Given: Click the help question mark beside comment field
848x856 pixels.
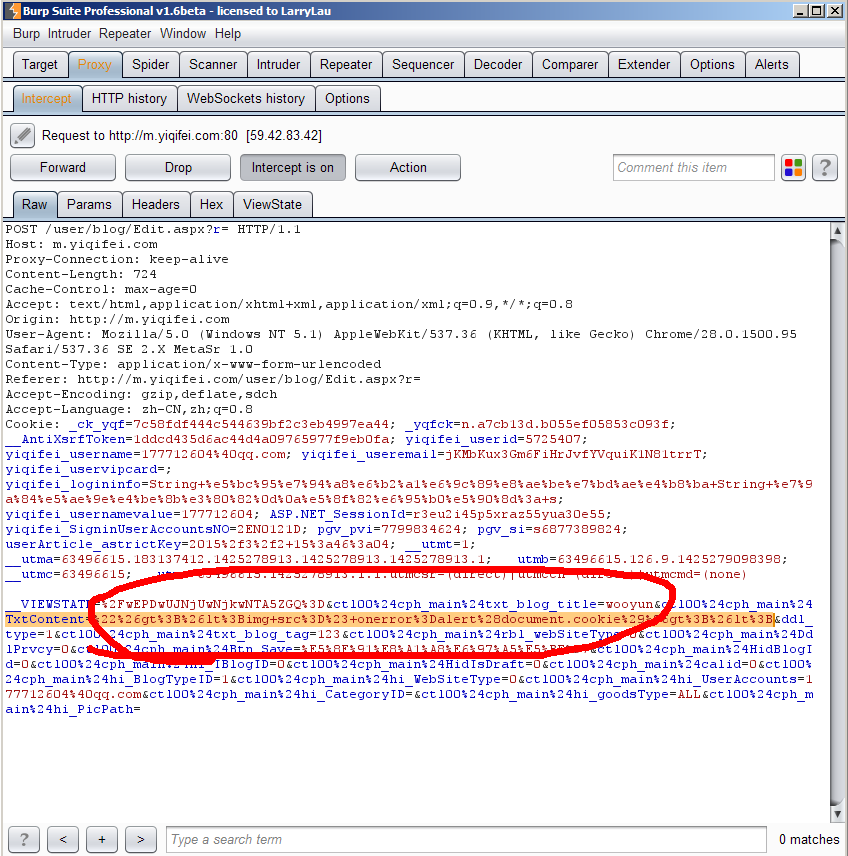Looking at the screenshot, I should coord(825,168).
